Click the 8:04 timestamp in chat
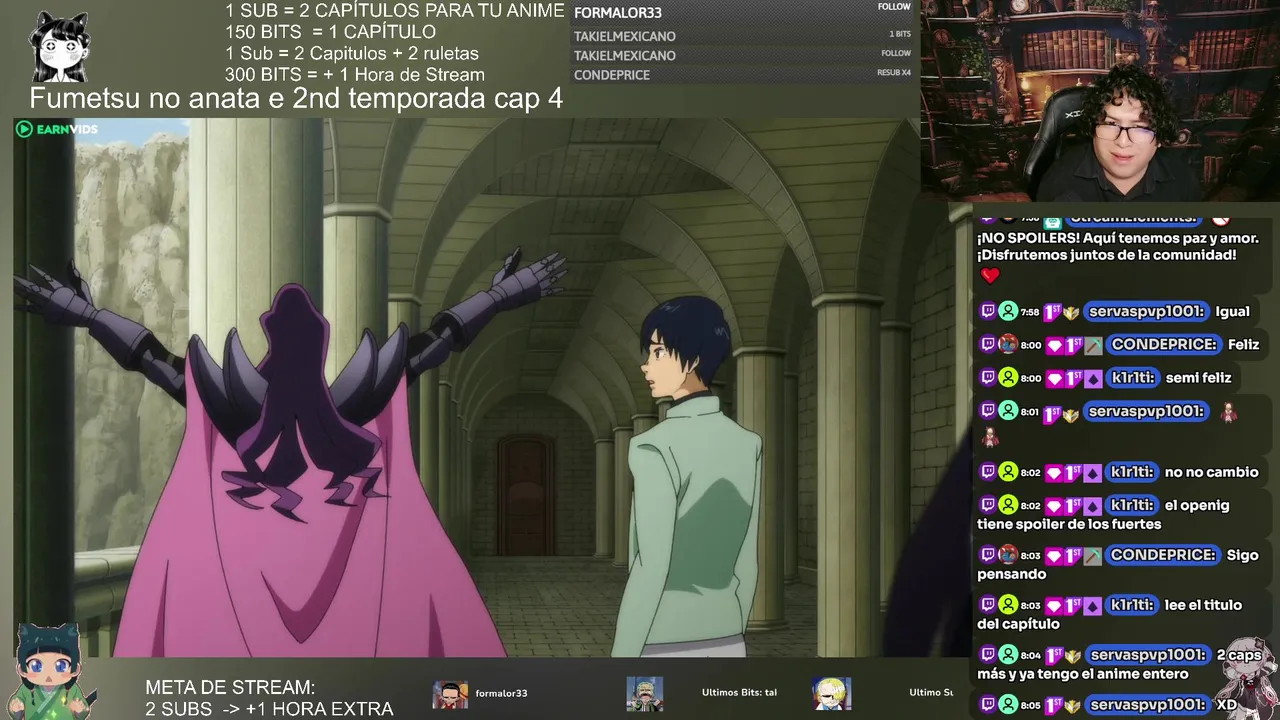Viewport: 1280px width, 720px height. click(1030, 656)
